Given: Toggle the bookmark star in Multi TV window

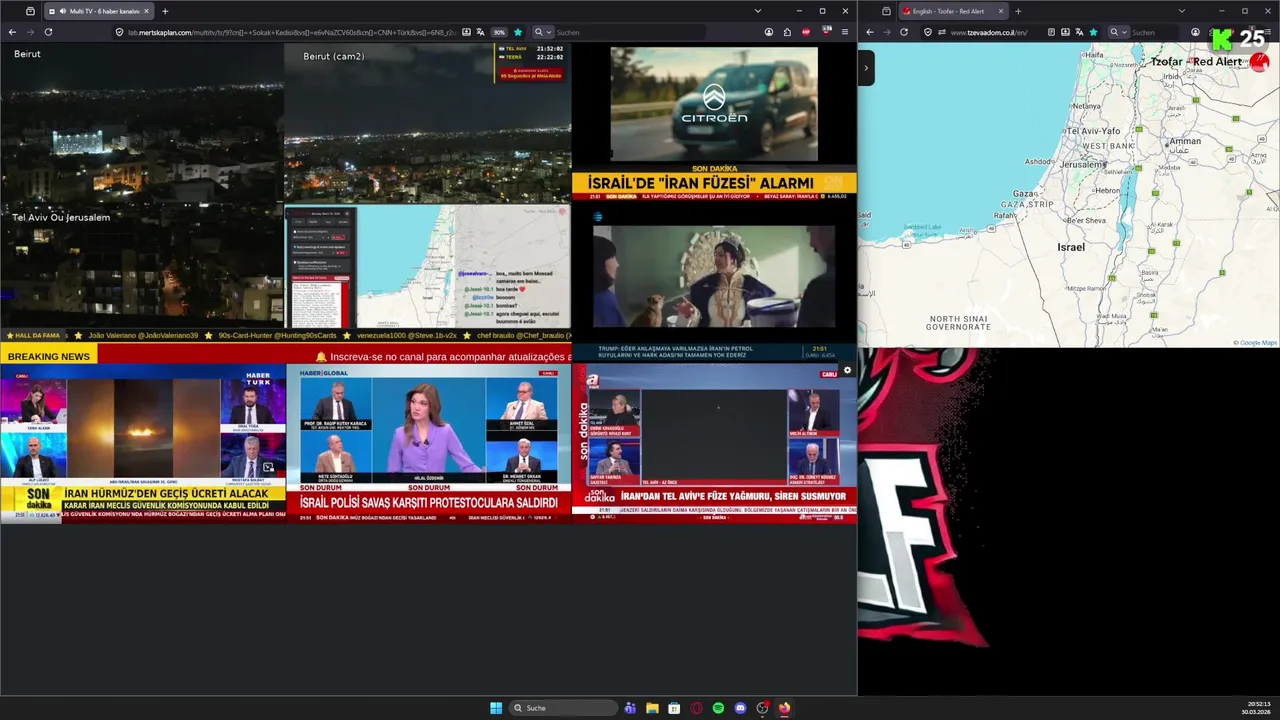Looking at the screenshot, I should (518, 32).
